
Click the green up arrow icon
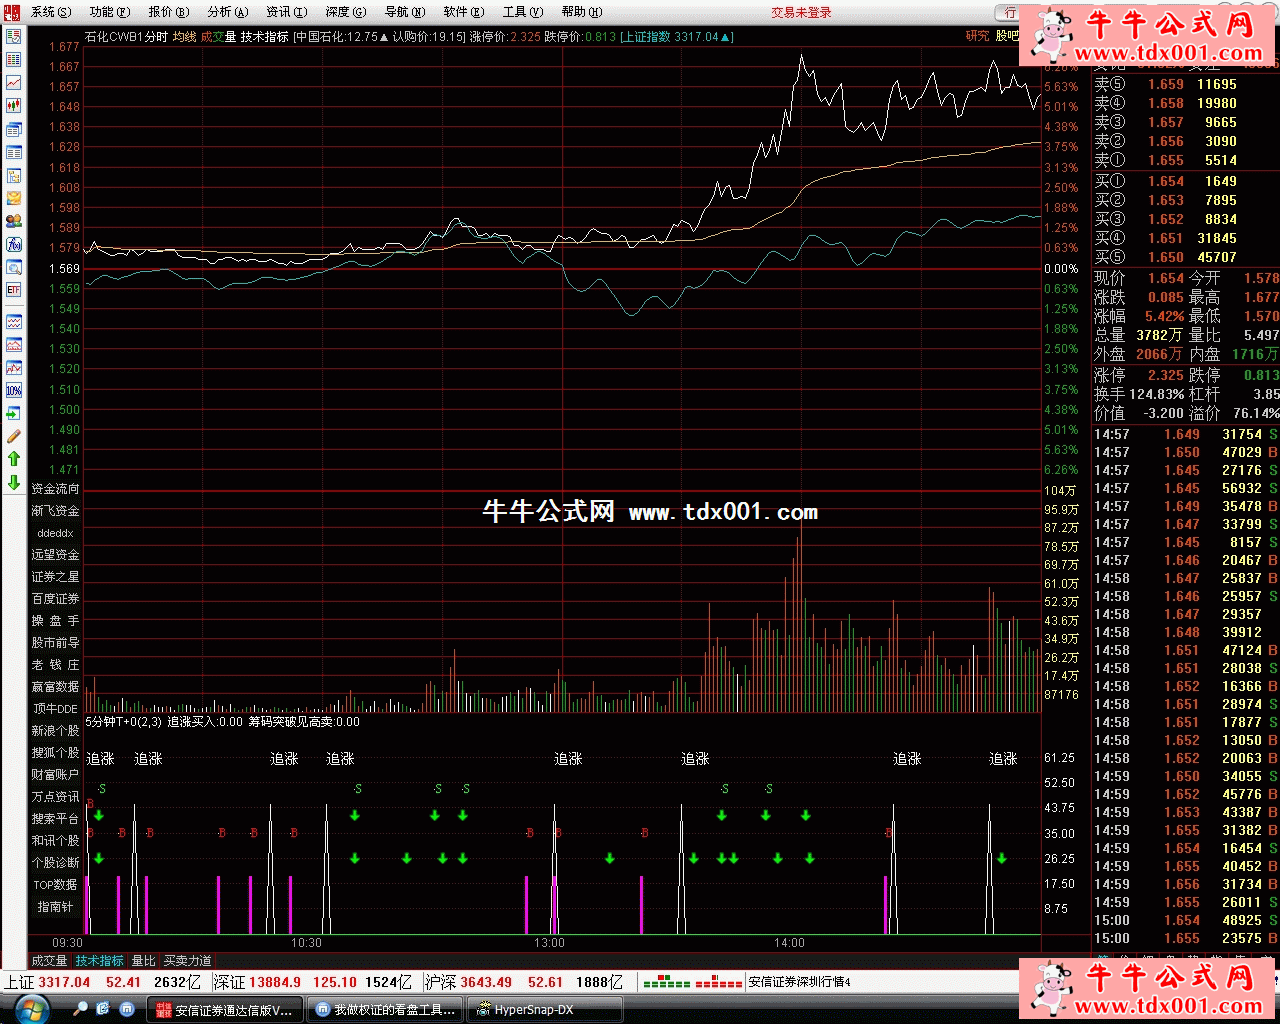14,458
